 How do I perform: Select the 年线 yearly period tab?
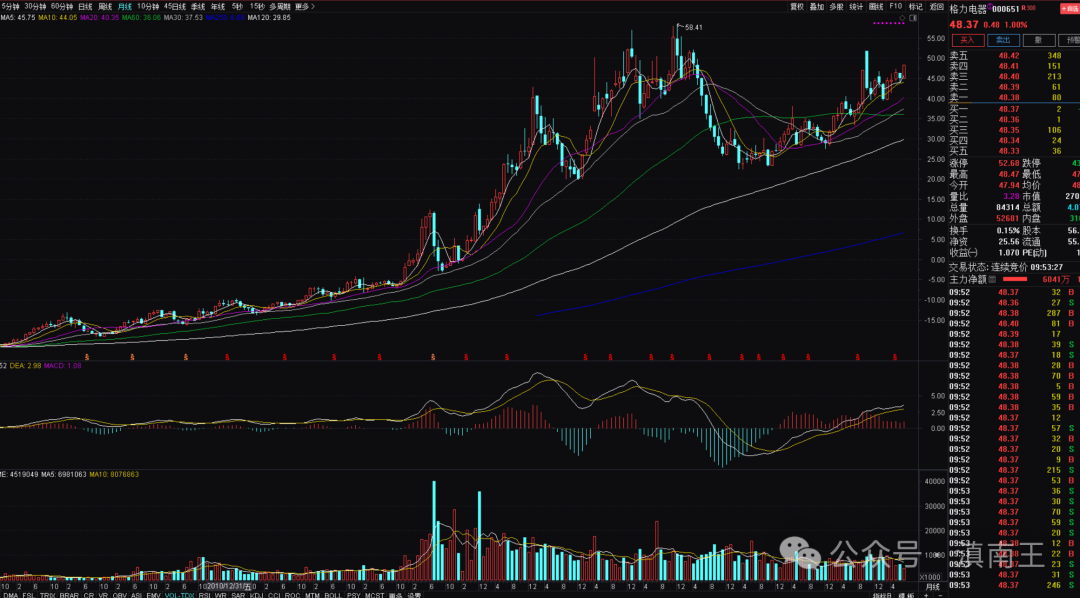click(x=218, y=6)
